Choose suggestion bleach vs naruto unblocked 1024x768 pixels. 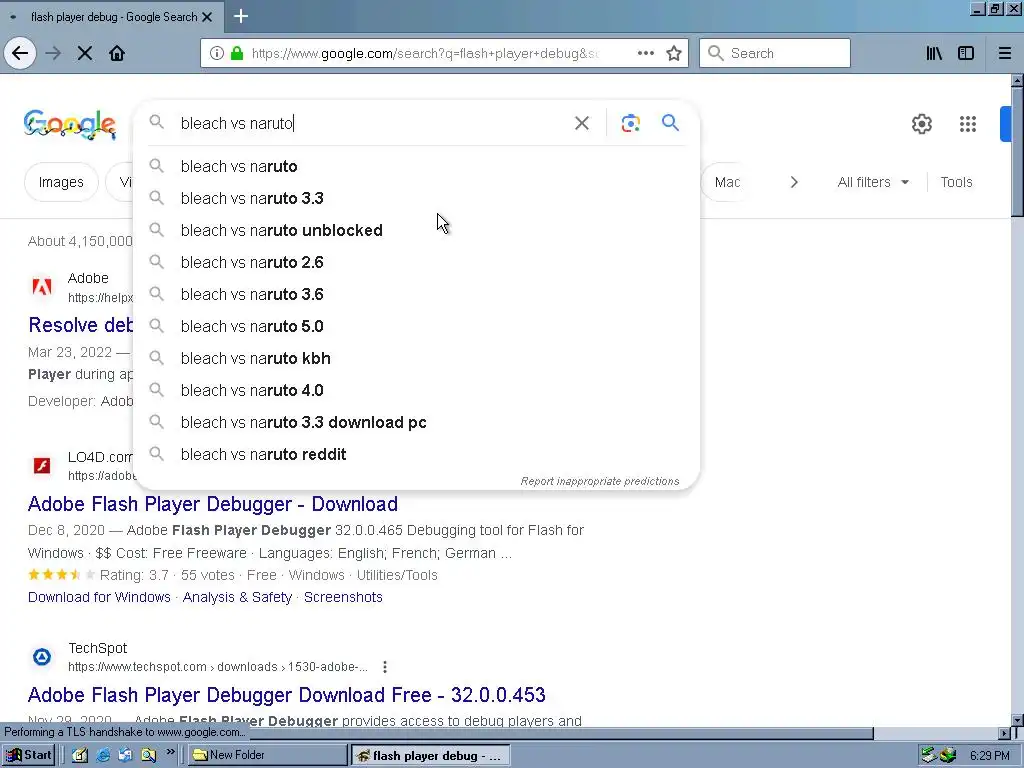tap(416, 231)
